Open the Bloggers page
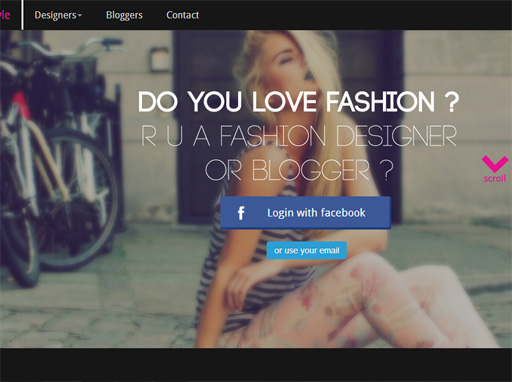The height and width of the screenshot is (382, 512). click(124, 15)
